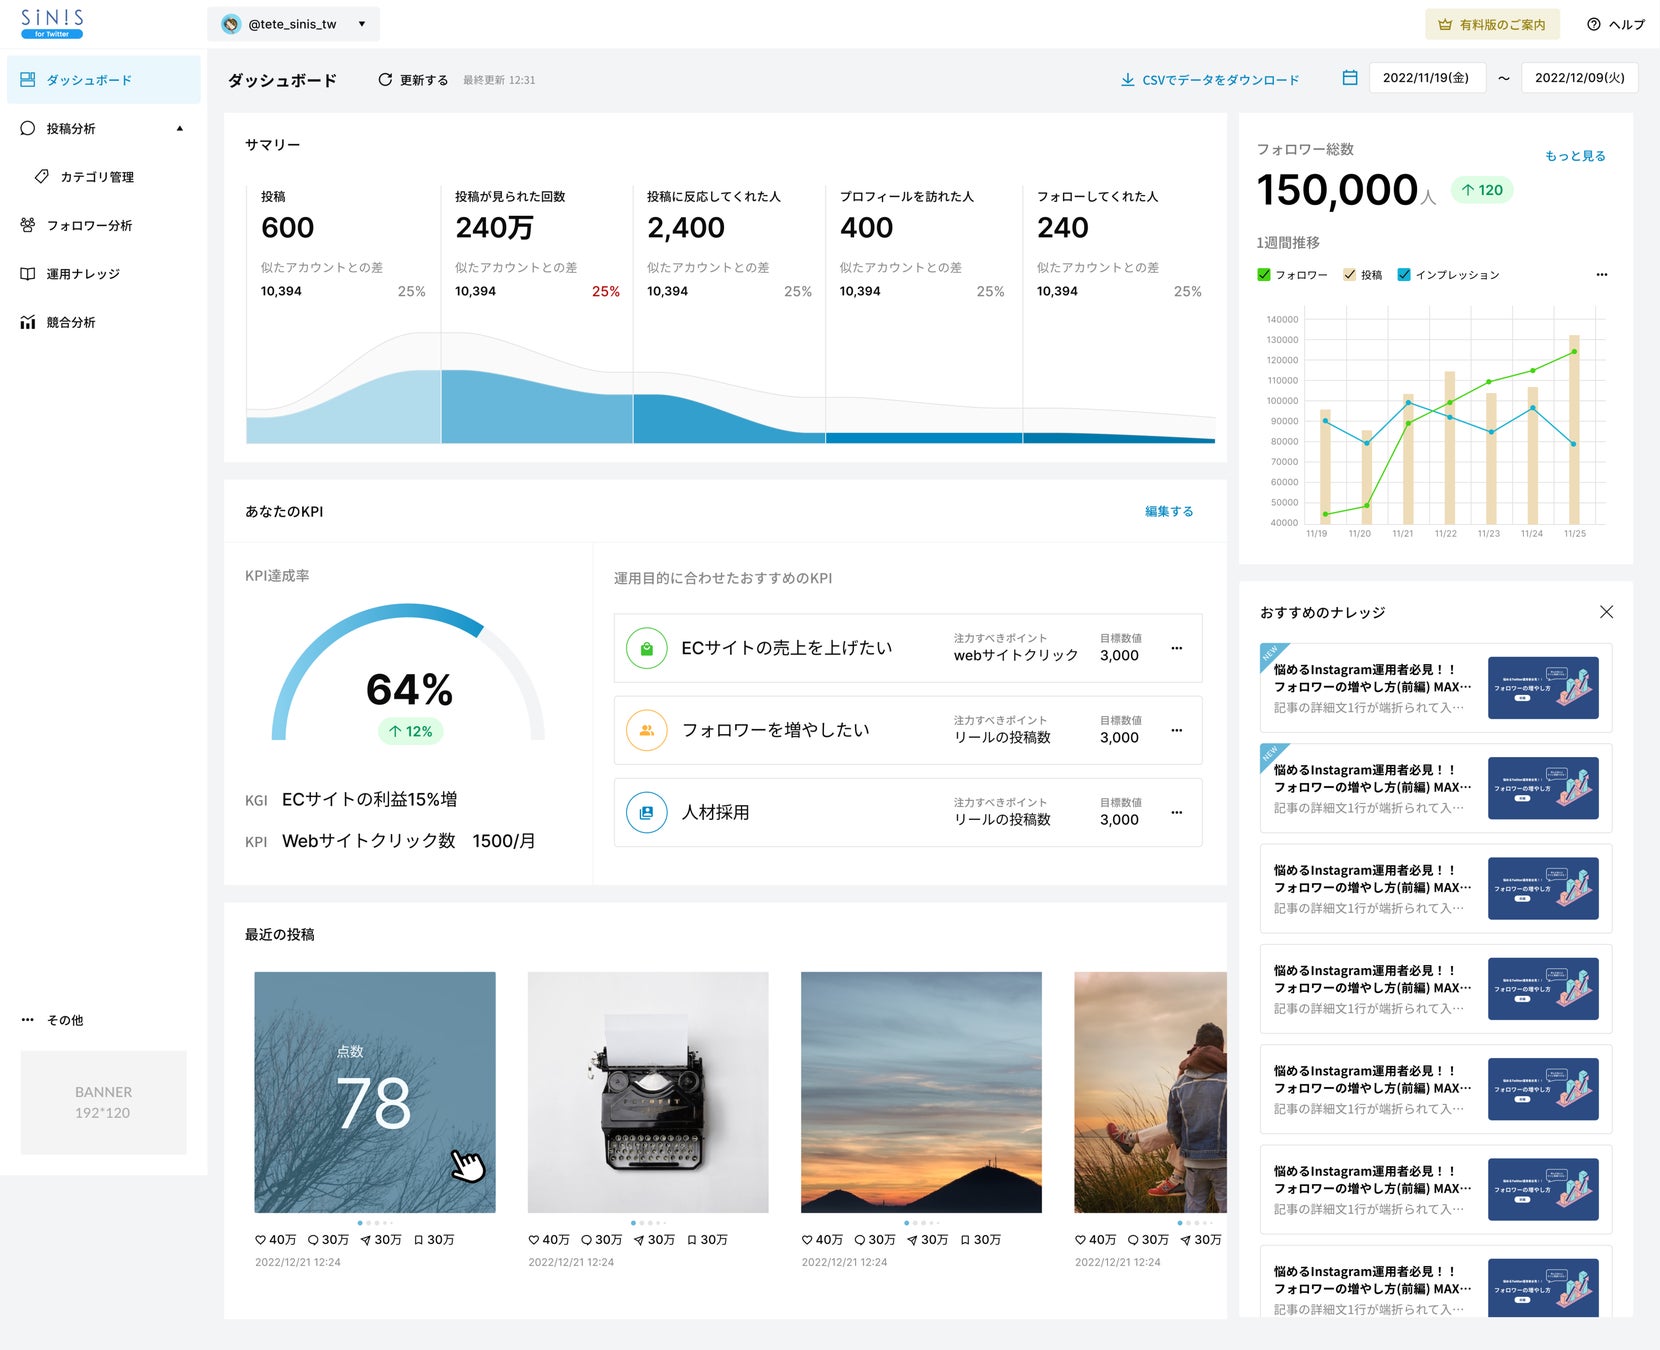
Task: Open the sunset mountain post thumbnail
Action: 921,1092
